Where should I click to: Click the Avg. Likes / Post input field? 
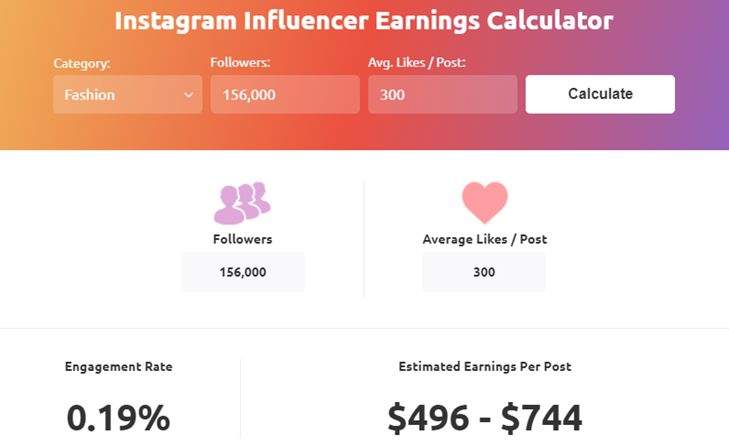(x=442, y=95)
